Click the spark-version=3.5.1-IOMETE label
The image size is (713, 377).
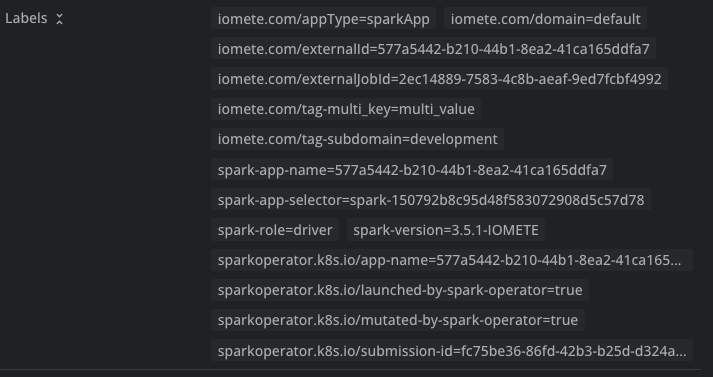(x=446, y=230)
